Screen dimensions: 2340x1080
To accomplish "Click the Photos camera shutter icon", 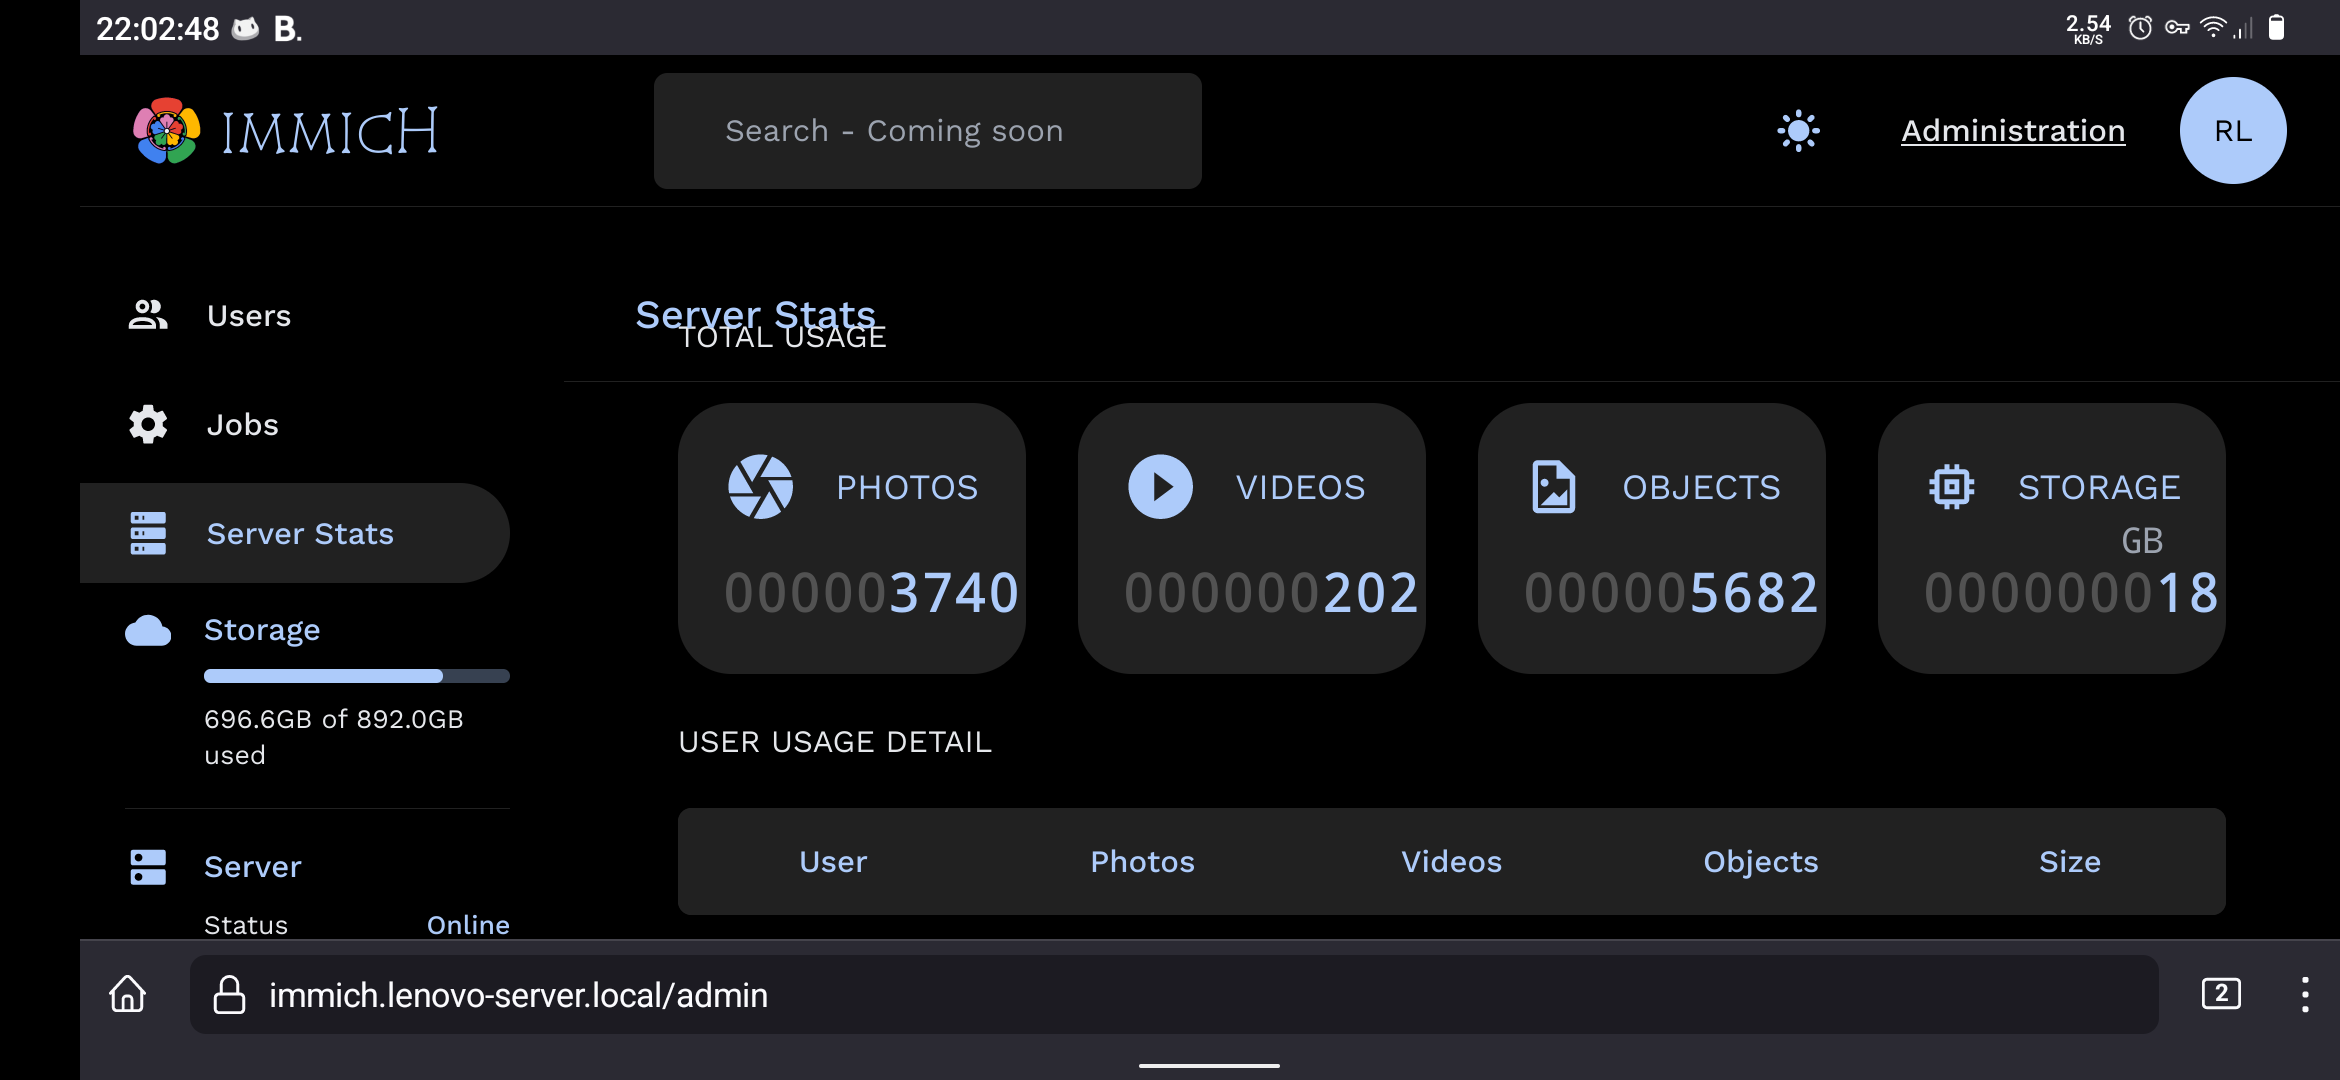I will pos(760,487).
